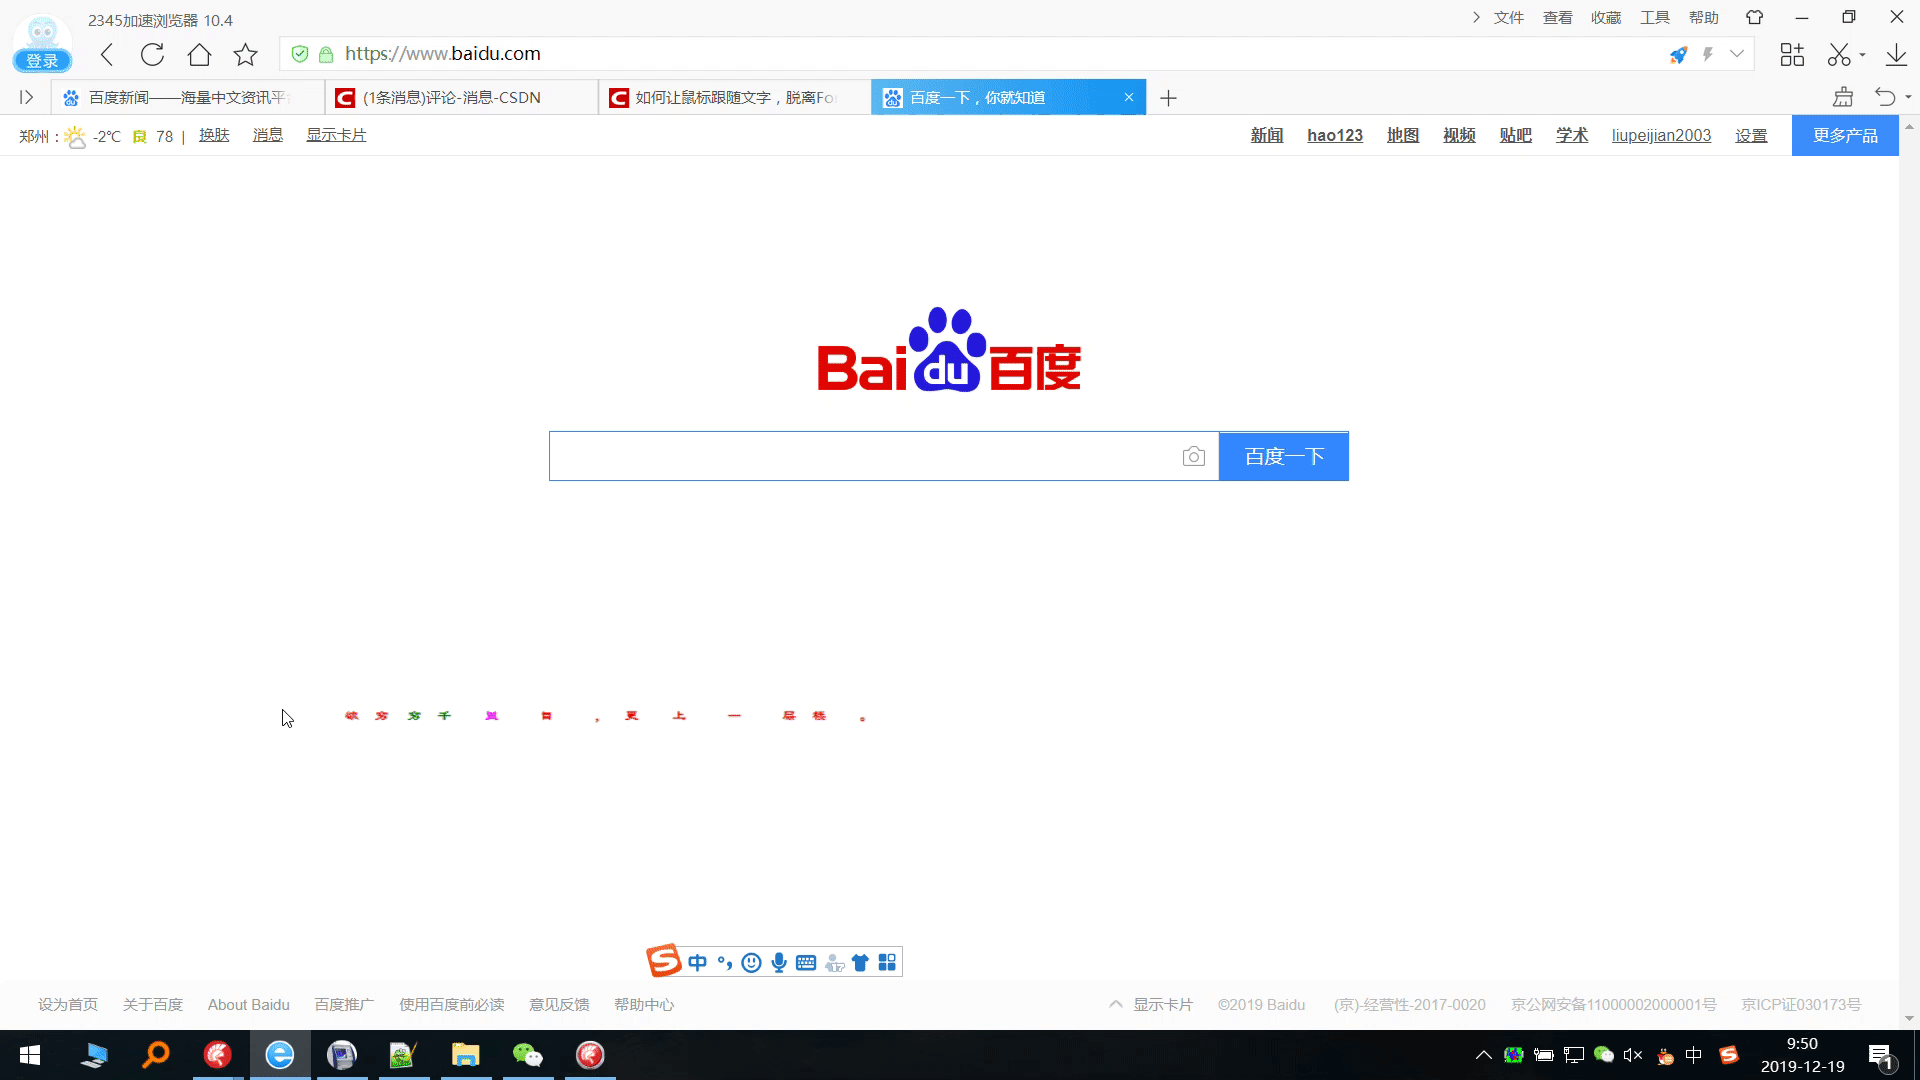
Task: Open the 帮助 menu
Action: pos(1704,18)
